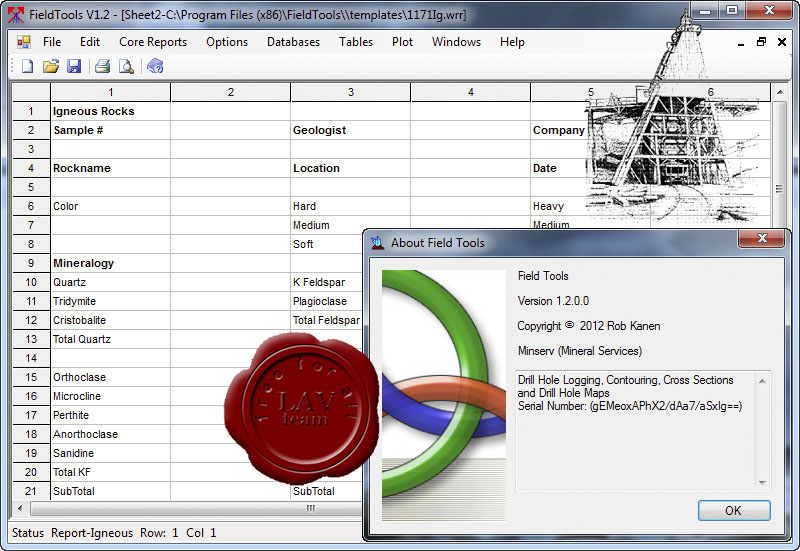Viewport: 800px width, 551px height.
Task: Open the Options menu
Action: click(x=227, y=42)
